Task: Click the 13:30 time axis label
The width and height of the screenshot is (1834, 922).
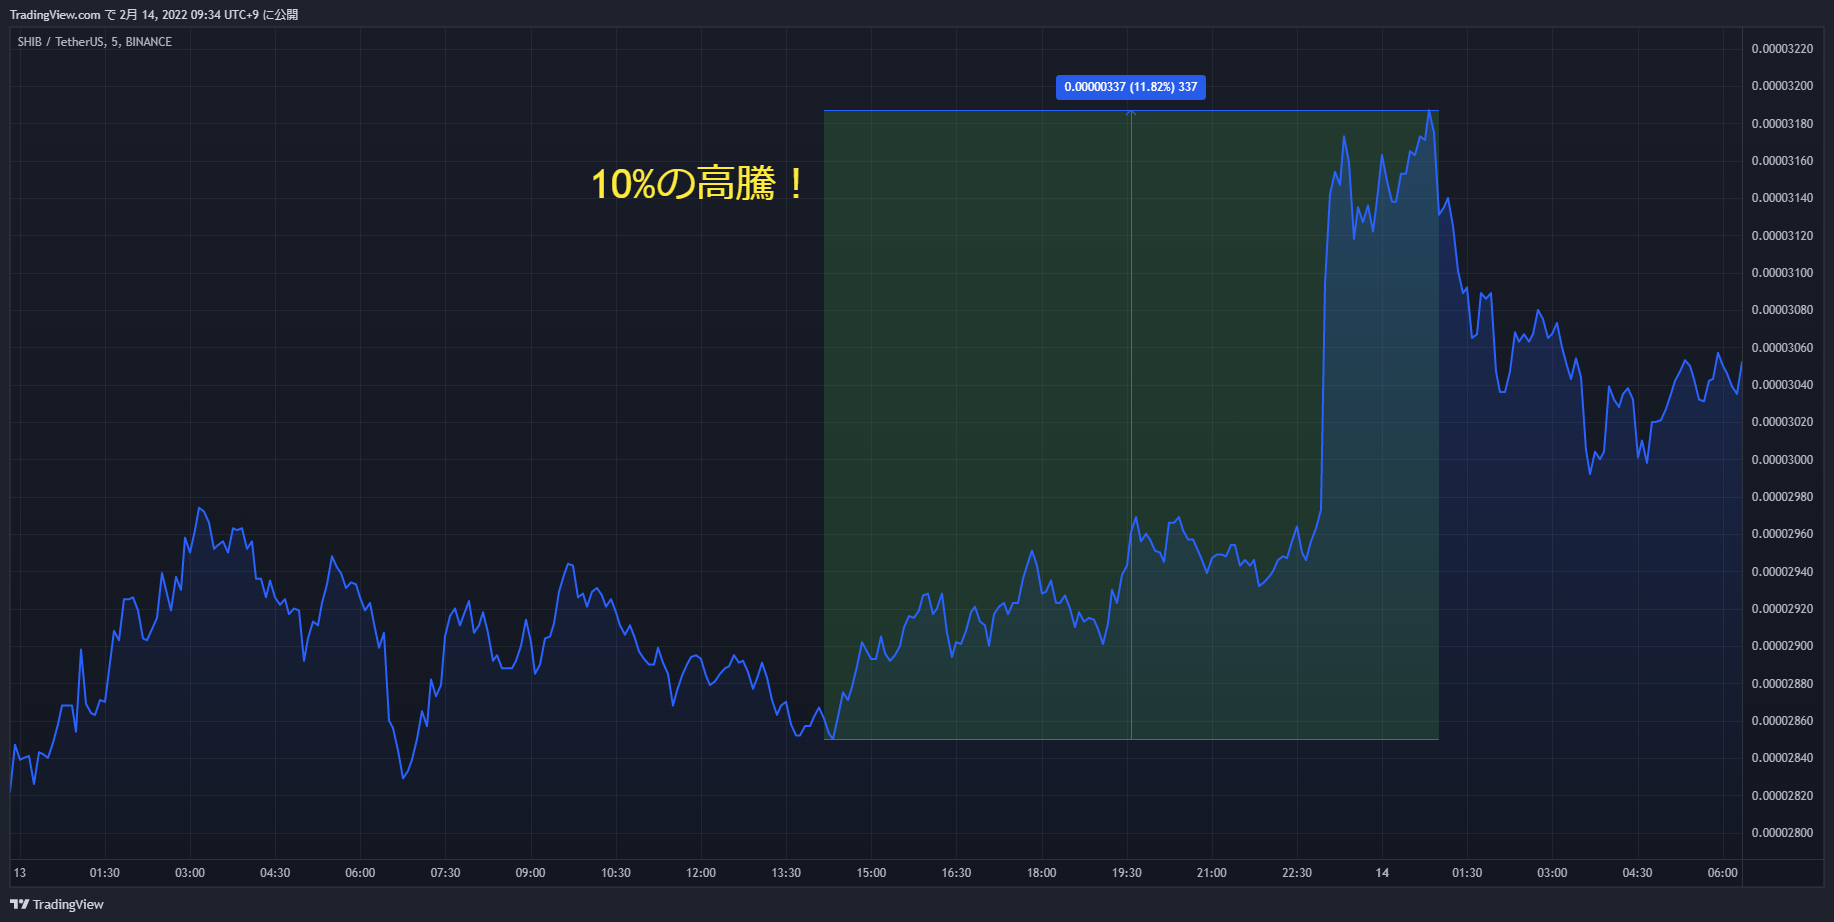Action: [786, 873]
